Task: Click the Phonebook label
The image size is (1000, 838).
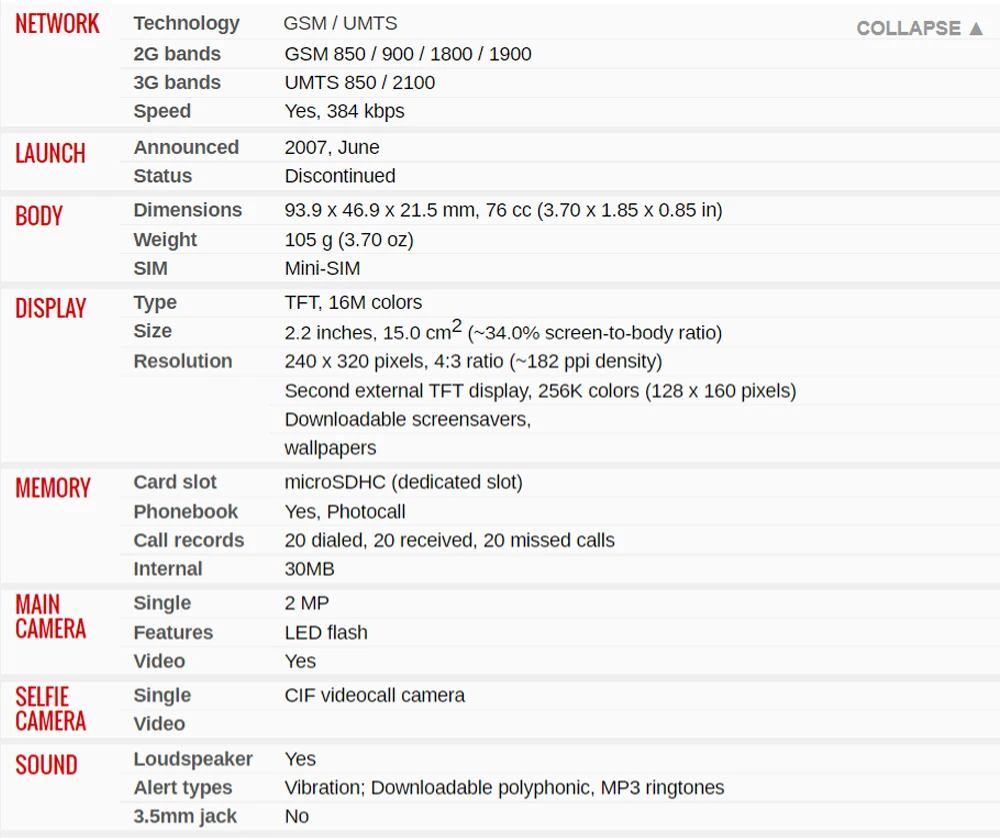Action: 185,512
